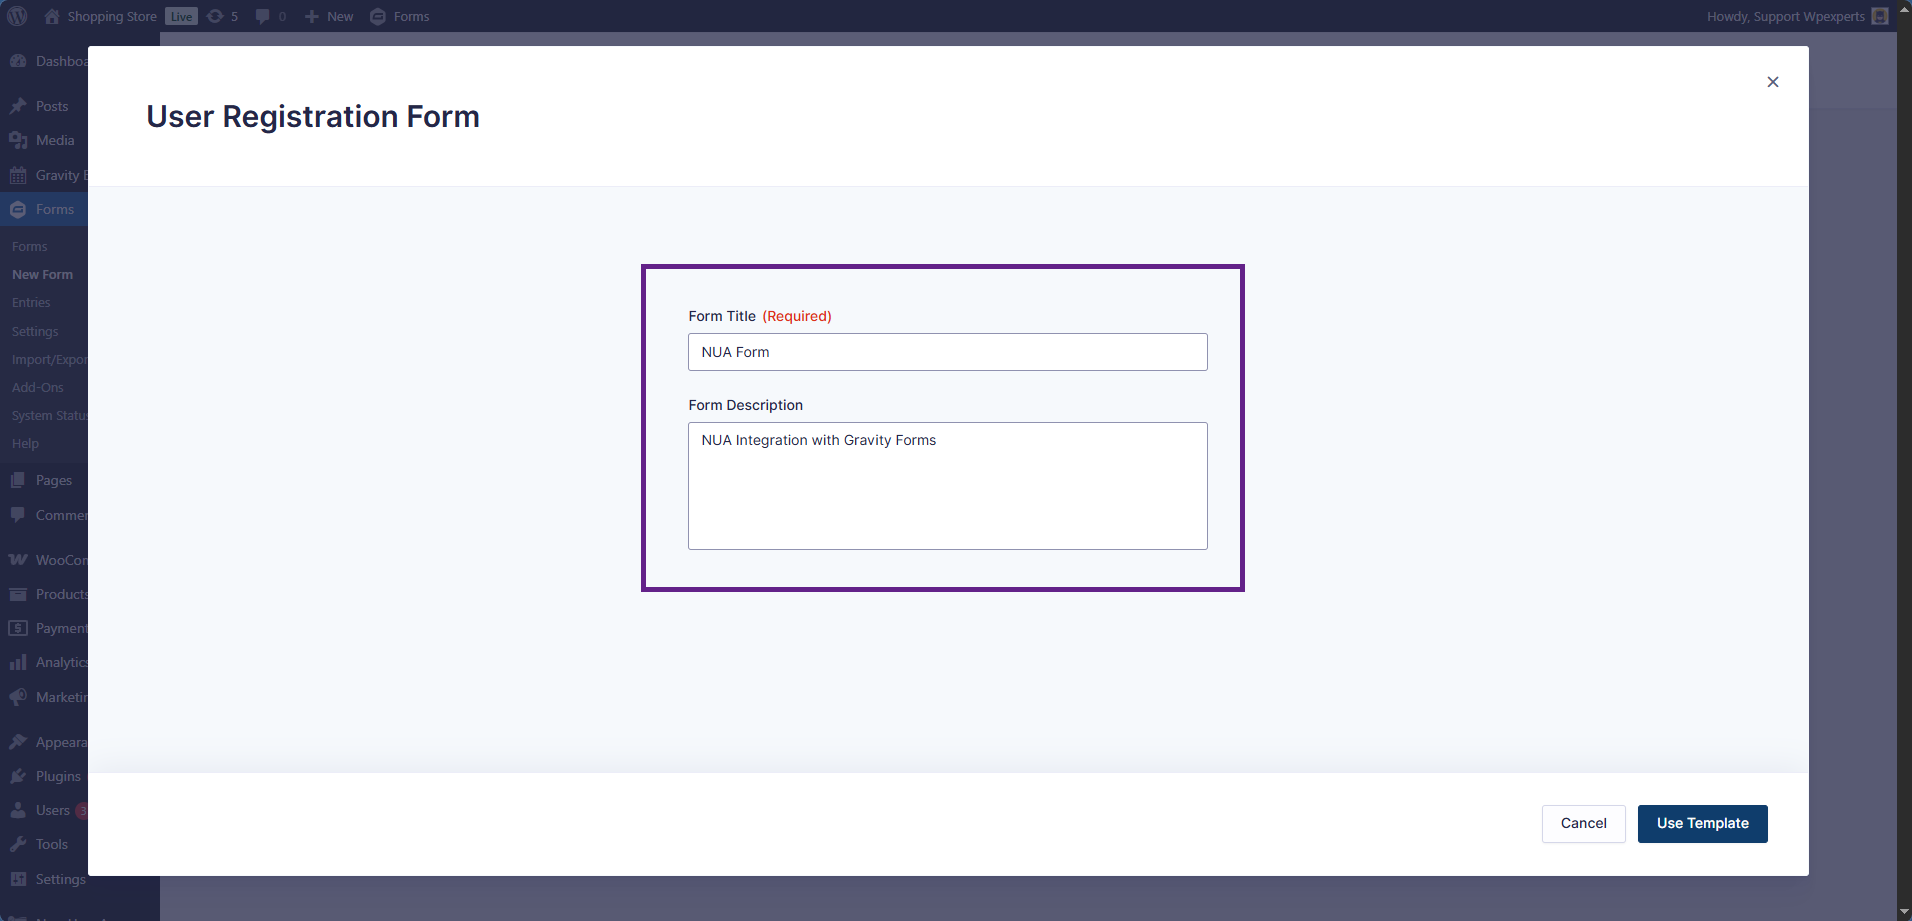This screenshot has height=921, width=1912.
Task: Click the Tools wrench icon in sidebar
Action: tap(18, 844)
